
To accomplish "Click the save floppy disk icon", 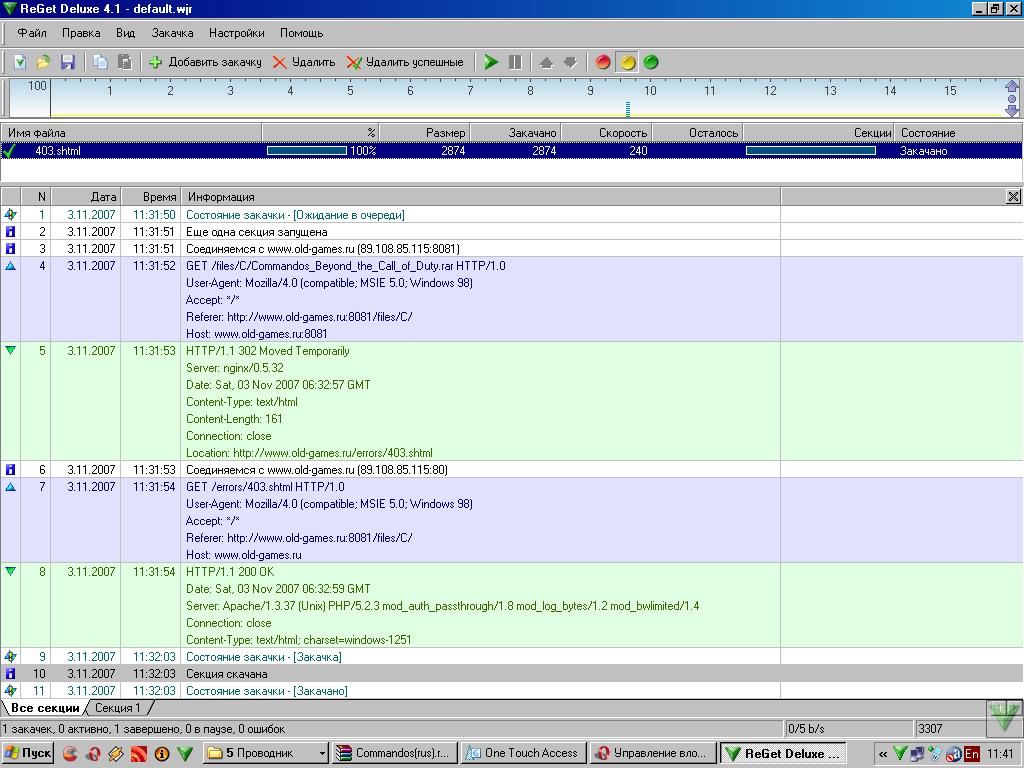I will click(x=68, y=62).
